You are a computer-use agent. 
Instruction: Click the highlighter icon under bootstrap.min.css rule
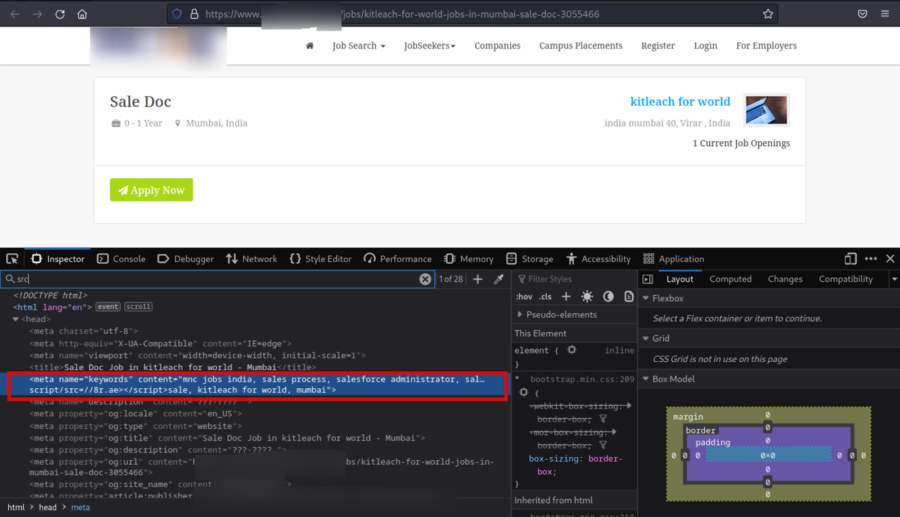coord(523,392)
